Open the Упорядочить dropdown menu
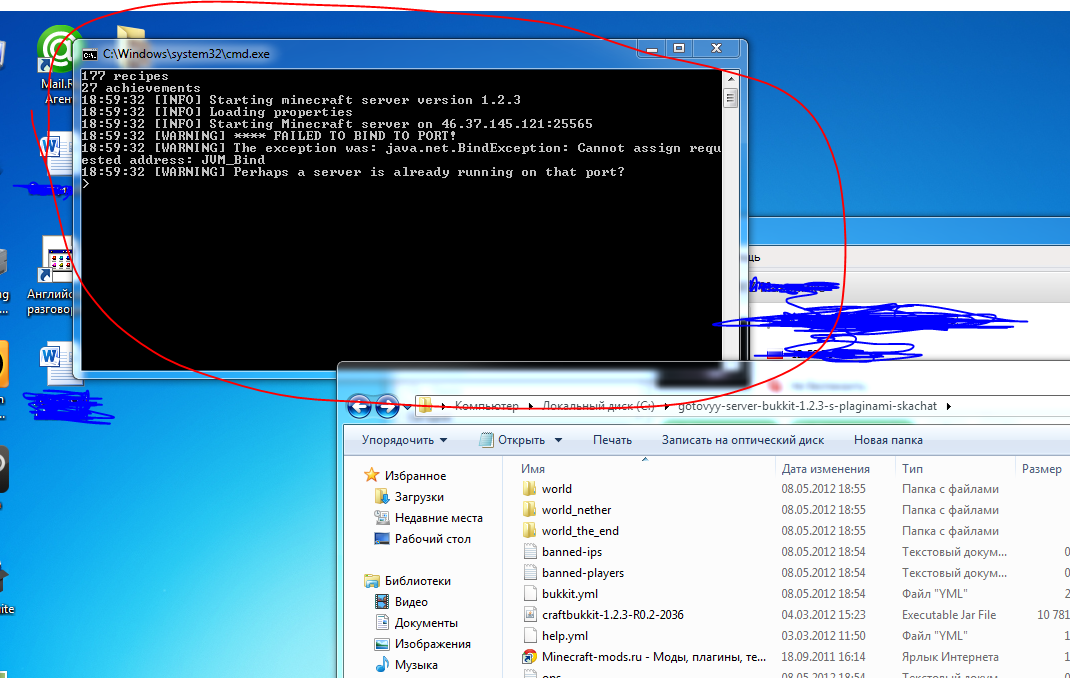The image size is (1070, 678). (405, 440)
